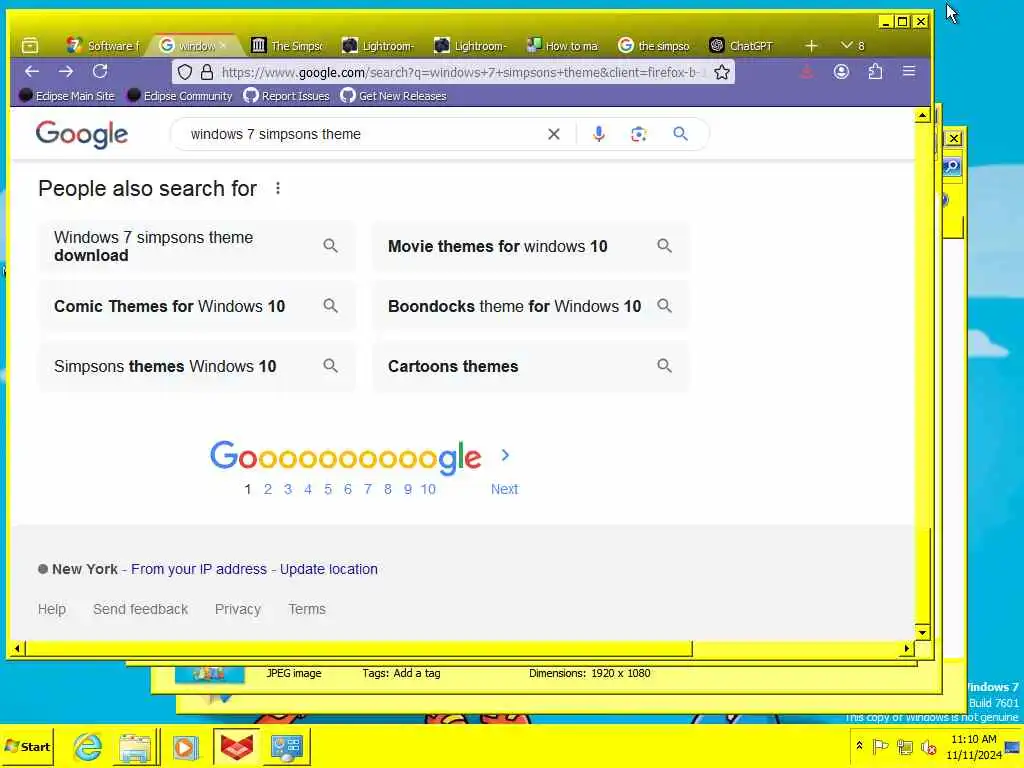Open the extensions puzzle icon
Screen dimensions: 1024x768
(x=875, y=72)
